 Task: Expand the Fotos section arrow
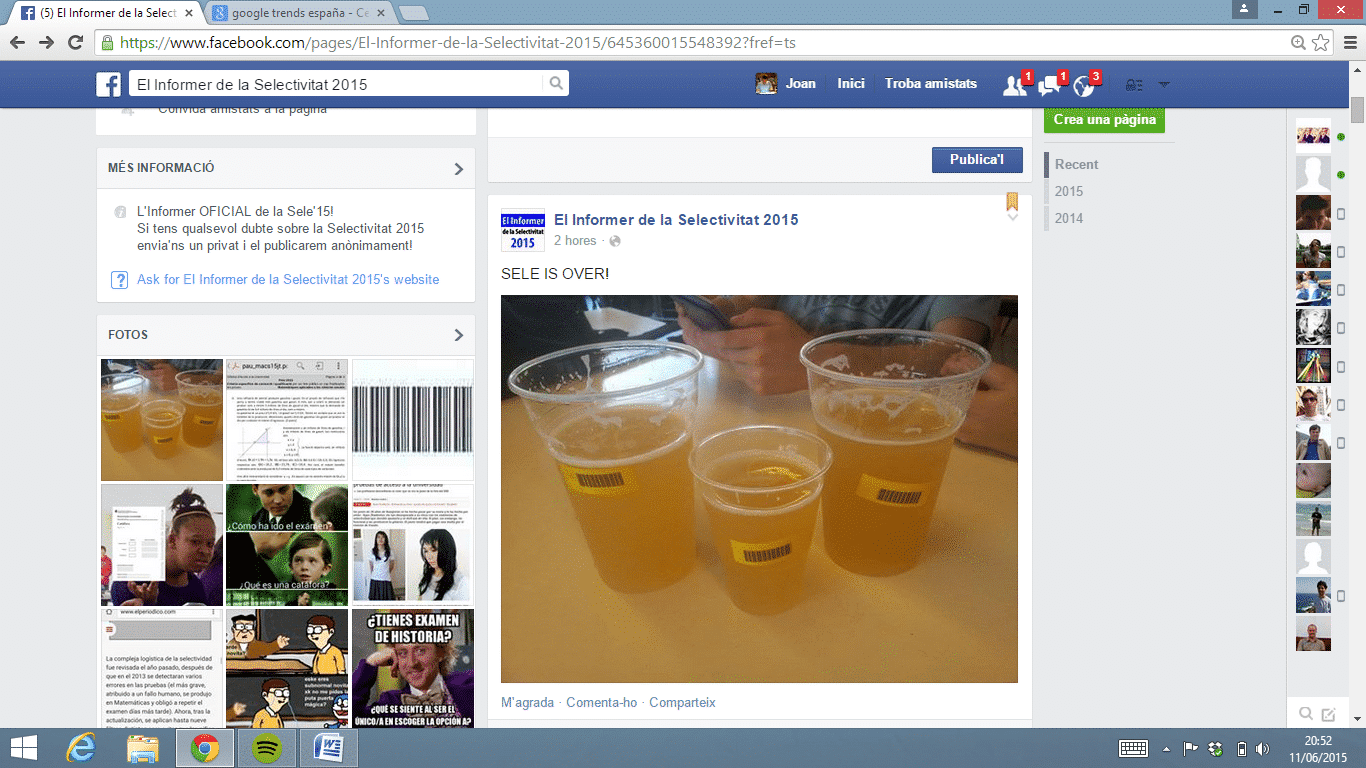tap(459, 335)
